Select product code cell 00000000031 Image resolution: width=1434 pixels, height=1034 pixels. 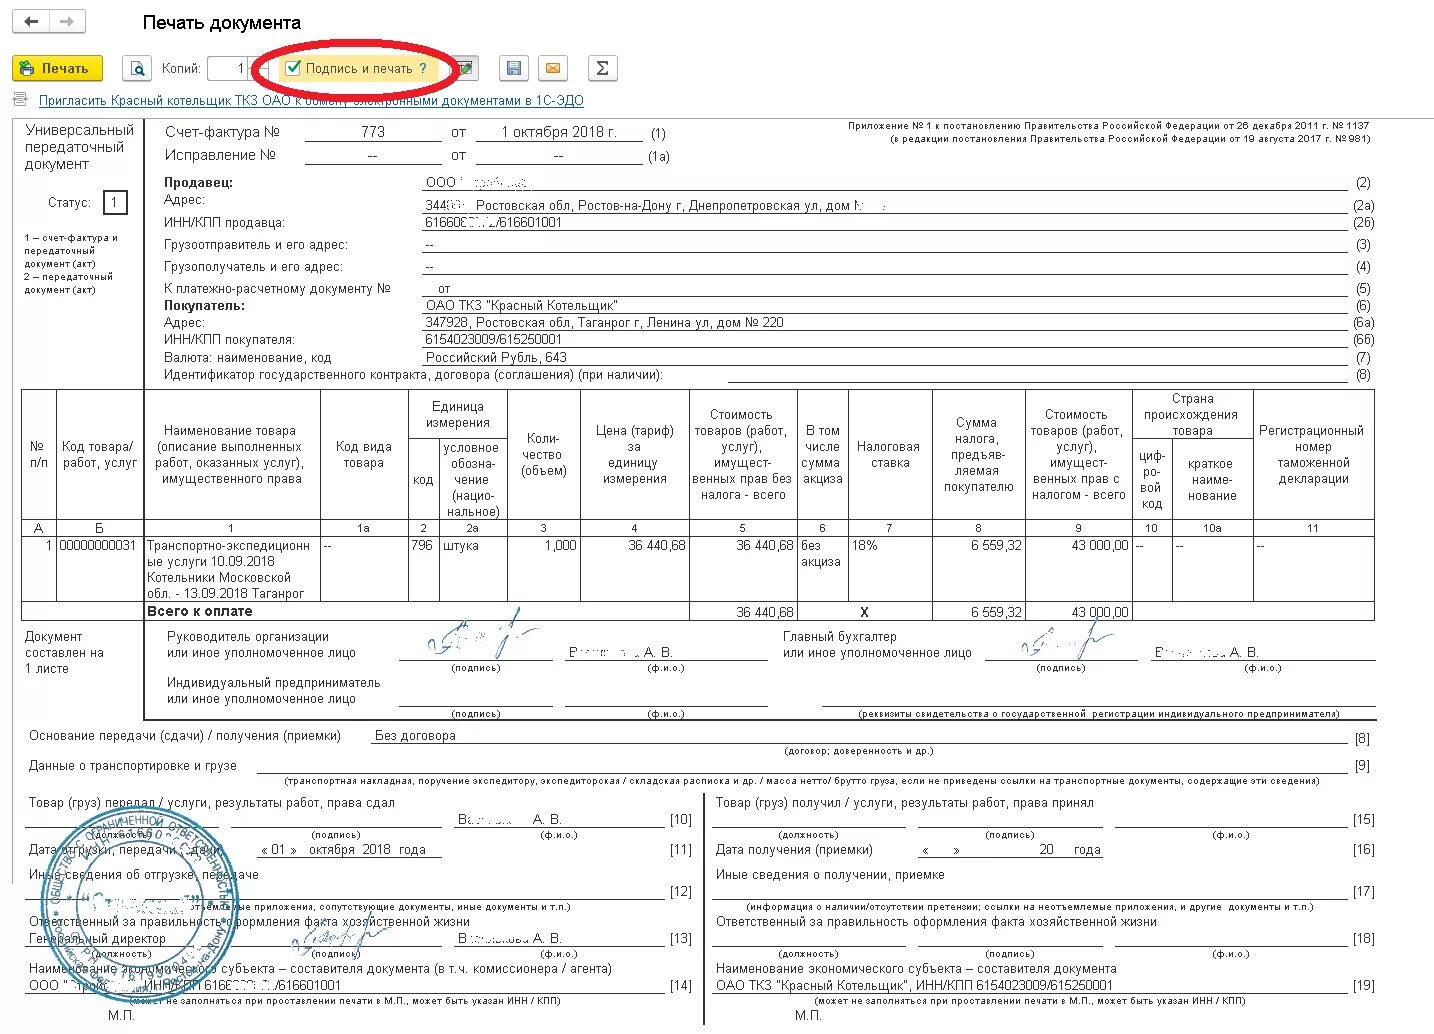click(100, 570)
